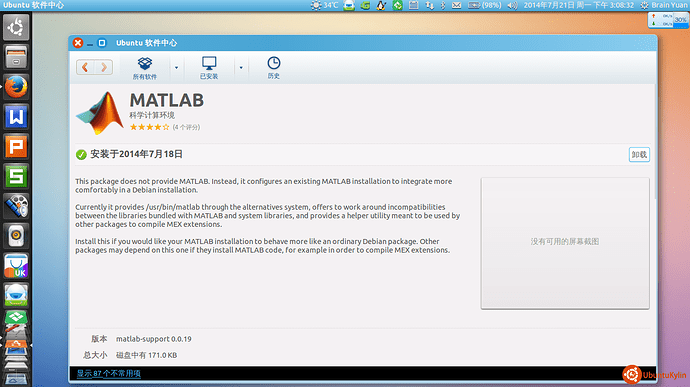Open the speaker music player launcher icon
Screen dimensions: 690x387
16,236
